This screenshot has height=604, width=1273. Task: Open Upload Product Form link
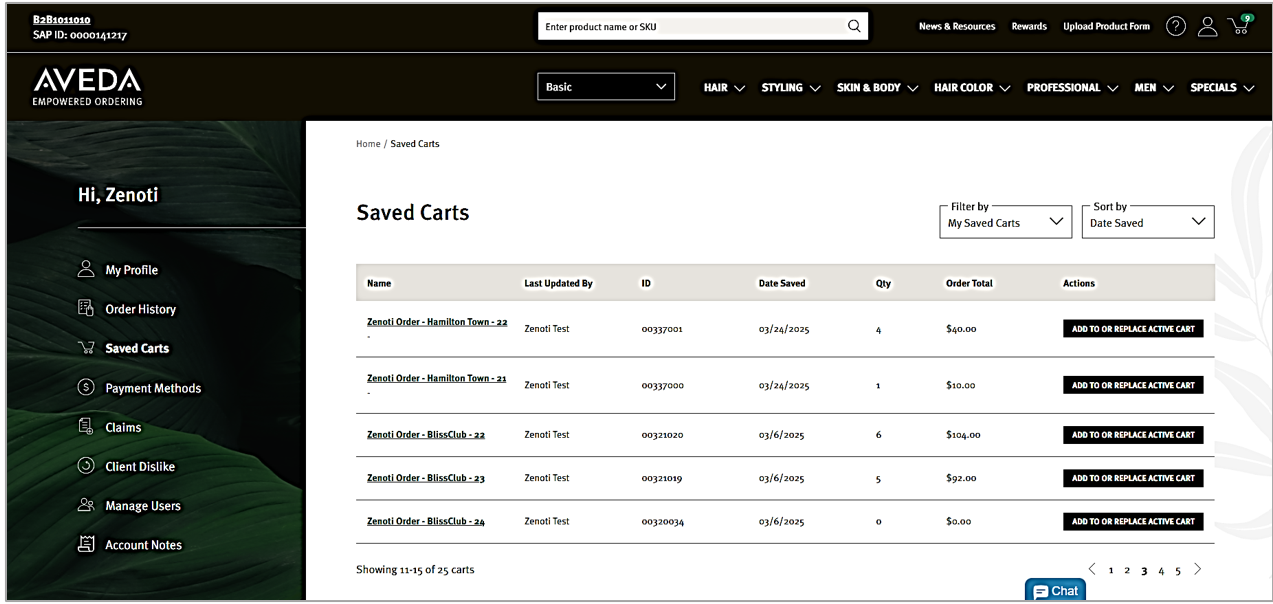pos(1106,27)
